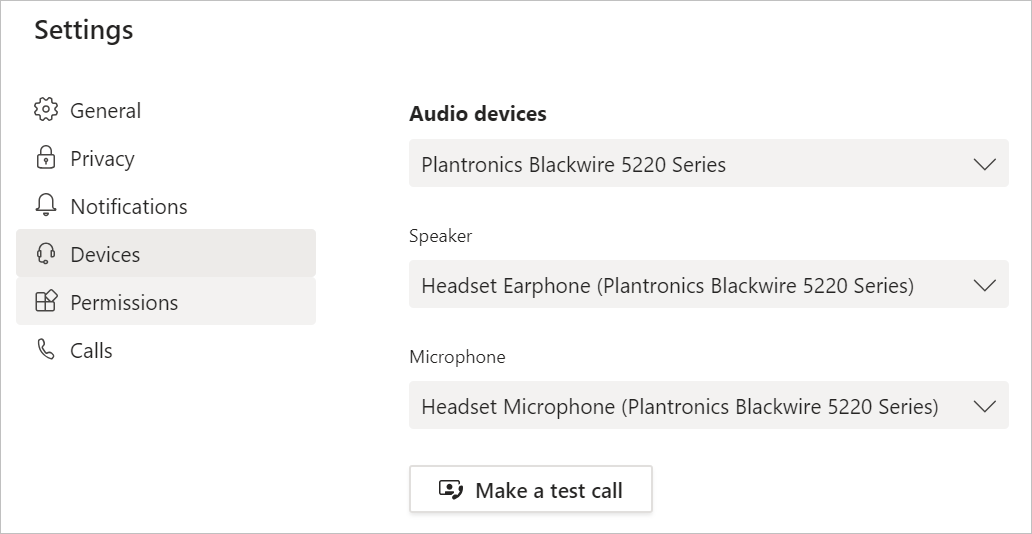Click the General gear icon
This screenshot has width=1032, height=534.
[x=45, y=110]
